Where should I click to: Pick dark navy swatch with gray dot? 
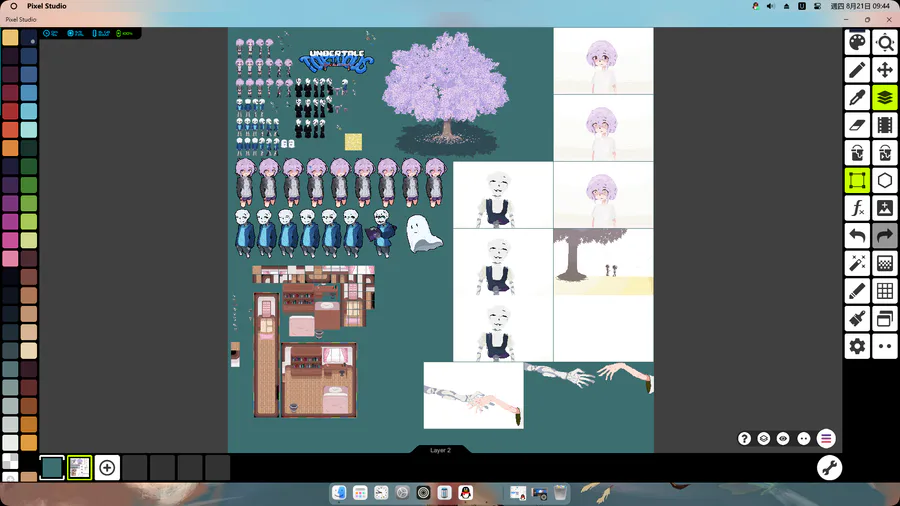point(29,38)
